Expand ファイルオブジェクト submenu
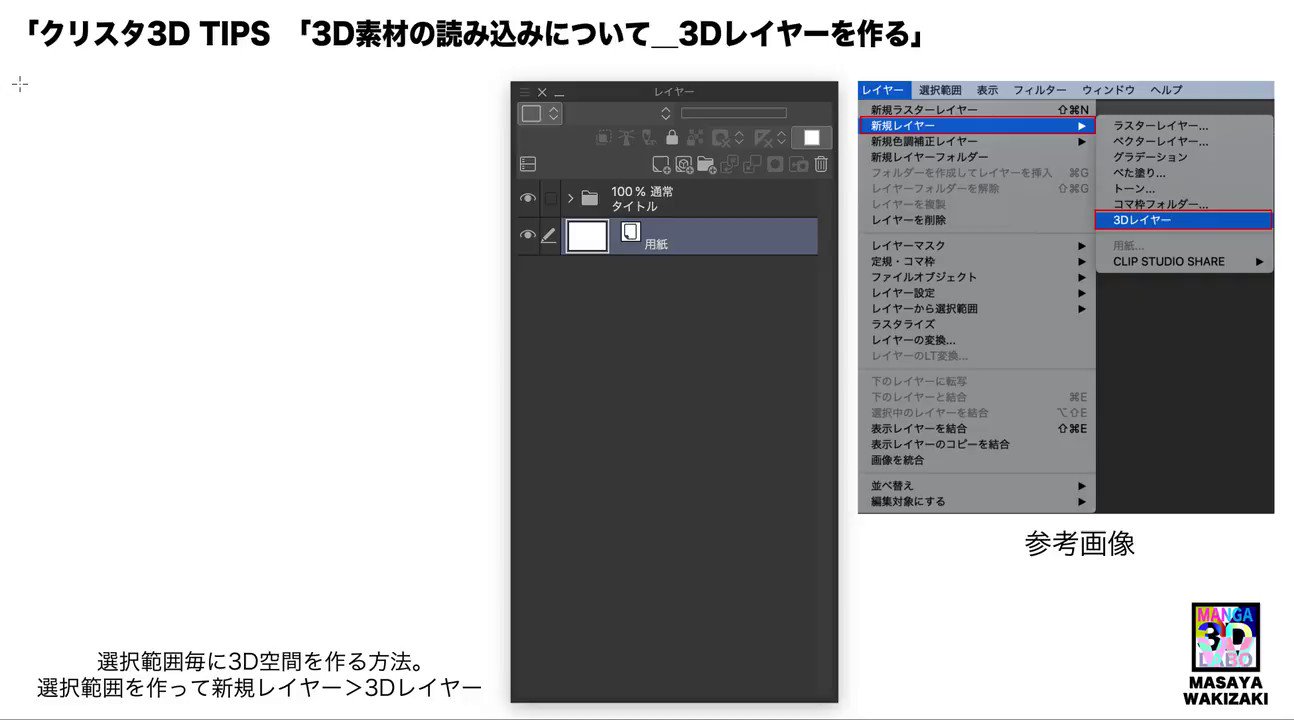Viewport: 1294px width, 720px height. point(977,277)
